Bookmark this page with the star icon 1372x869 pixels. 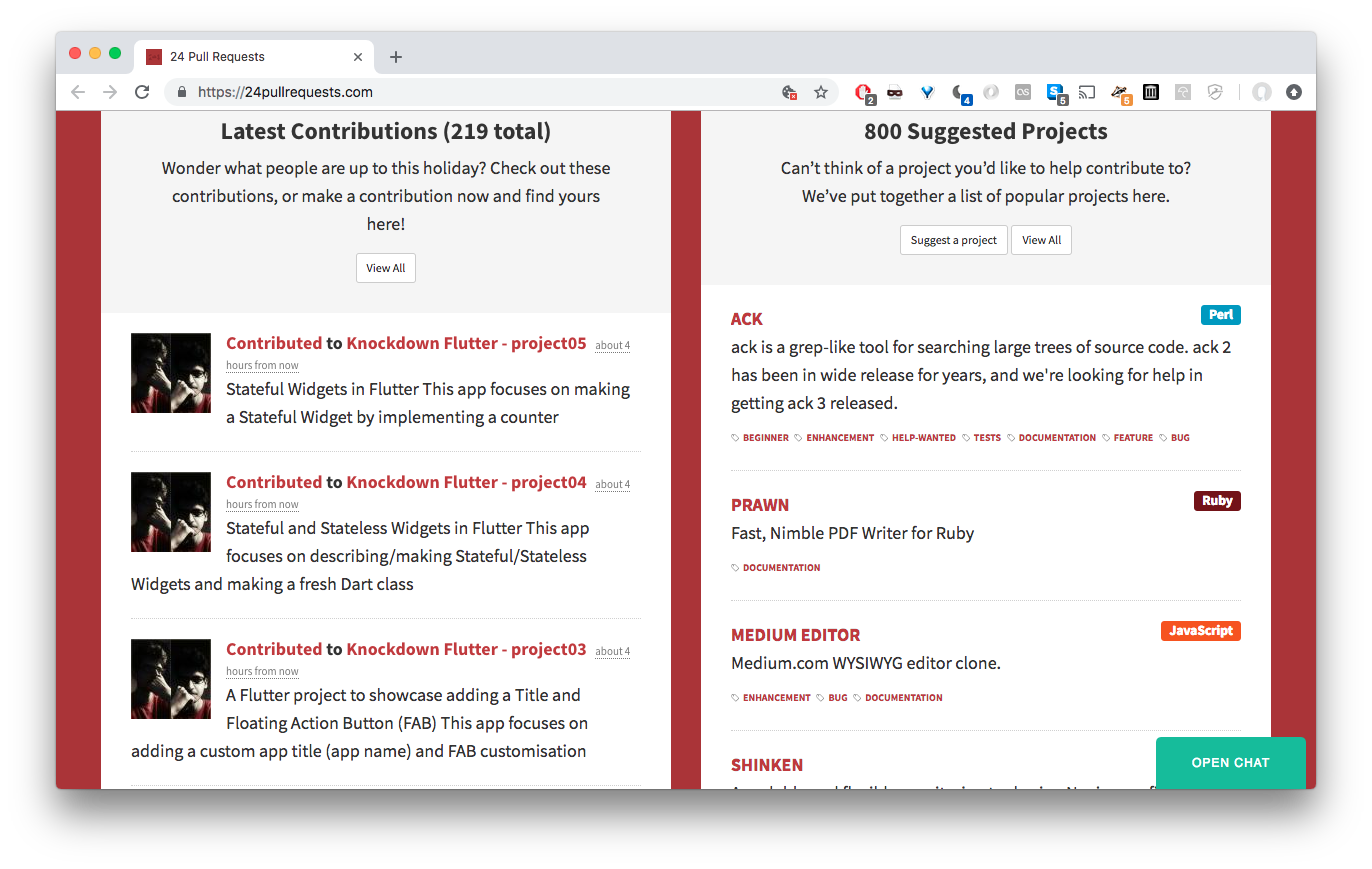(x=821, y=92)
